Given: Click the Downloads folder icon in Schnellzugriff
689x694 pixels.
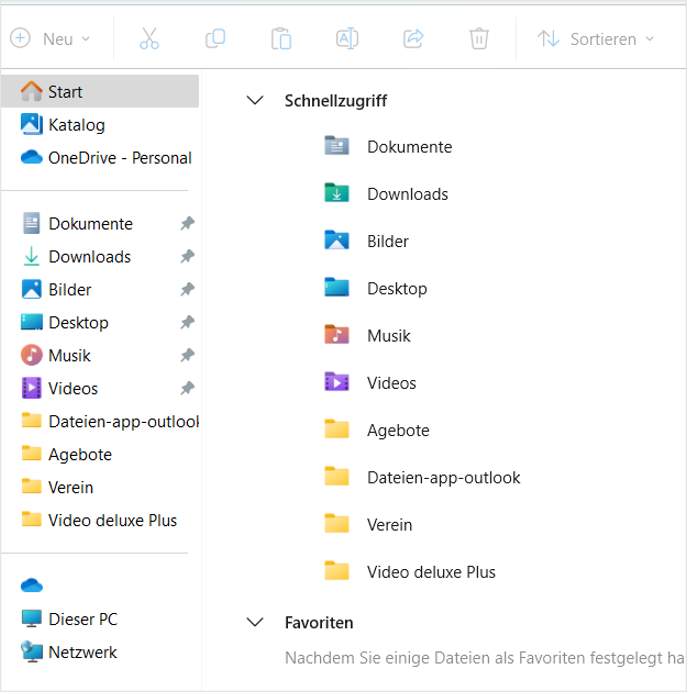Looking at the screenshot, I should coord(336,193).
